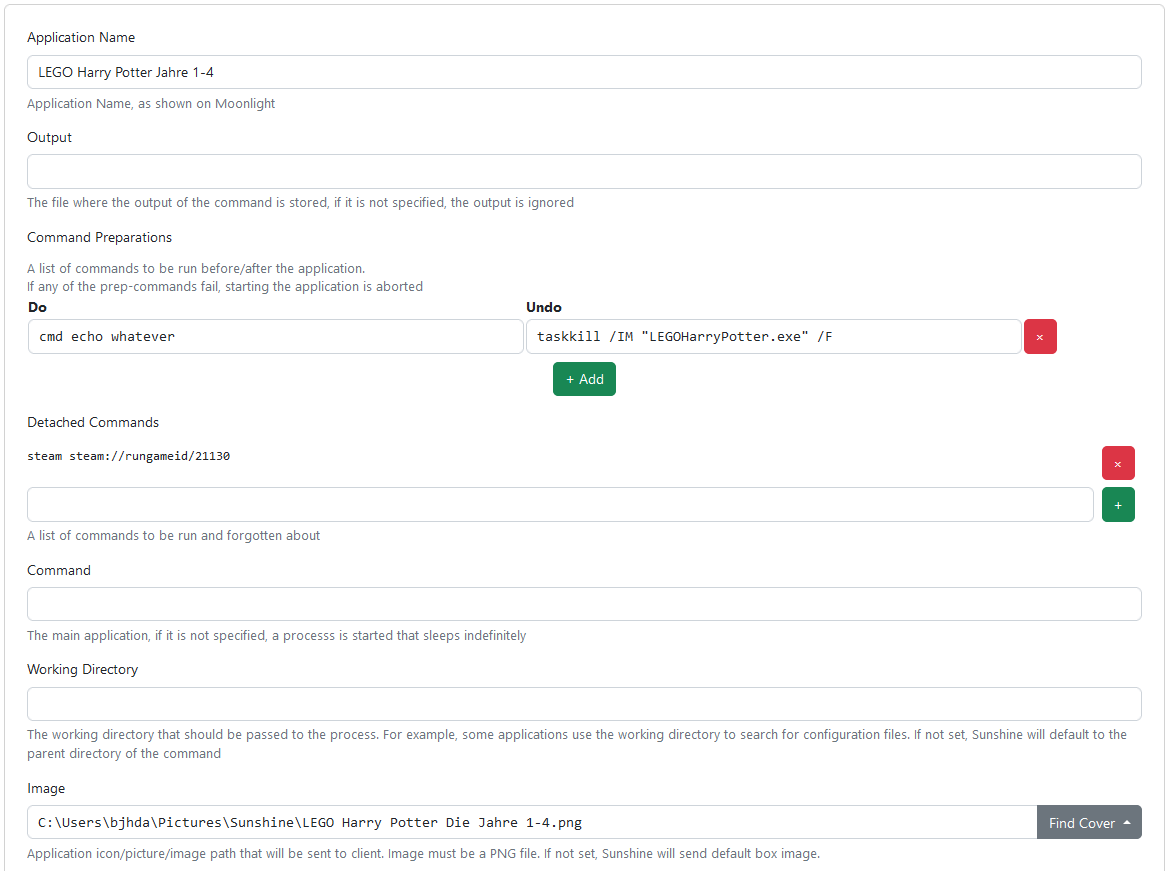Click the 'Output' label

click(49, 137)
